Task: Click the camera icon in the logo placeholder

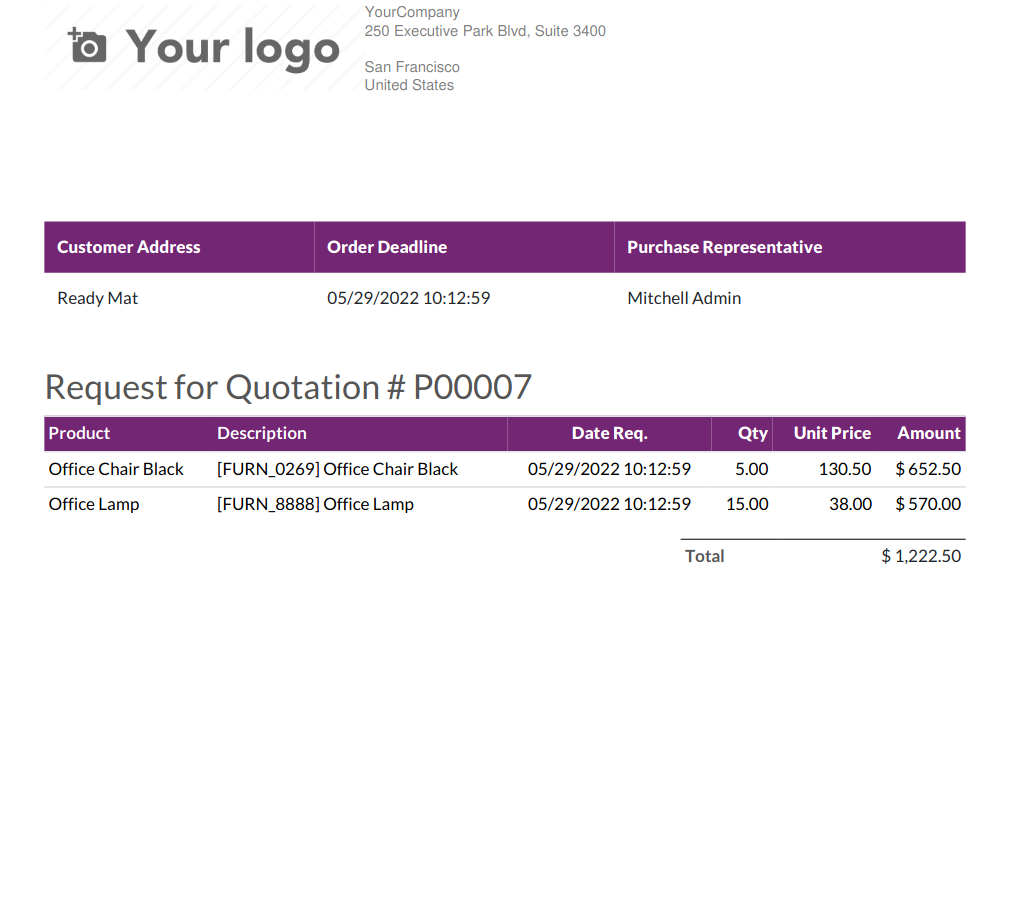Action: [87, 46]
